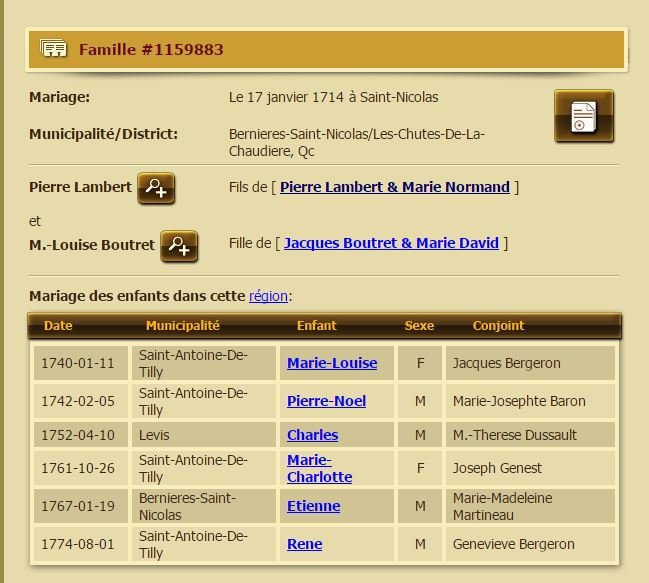Click the marriage date text Le 17 janvier 1714
Viewport: 649px width, 583px height.
286,97
